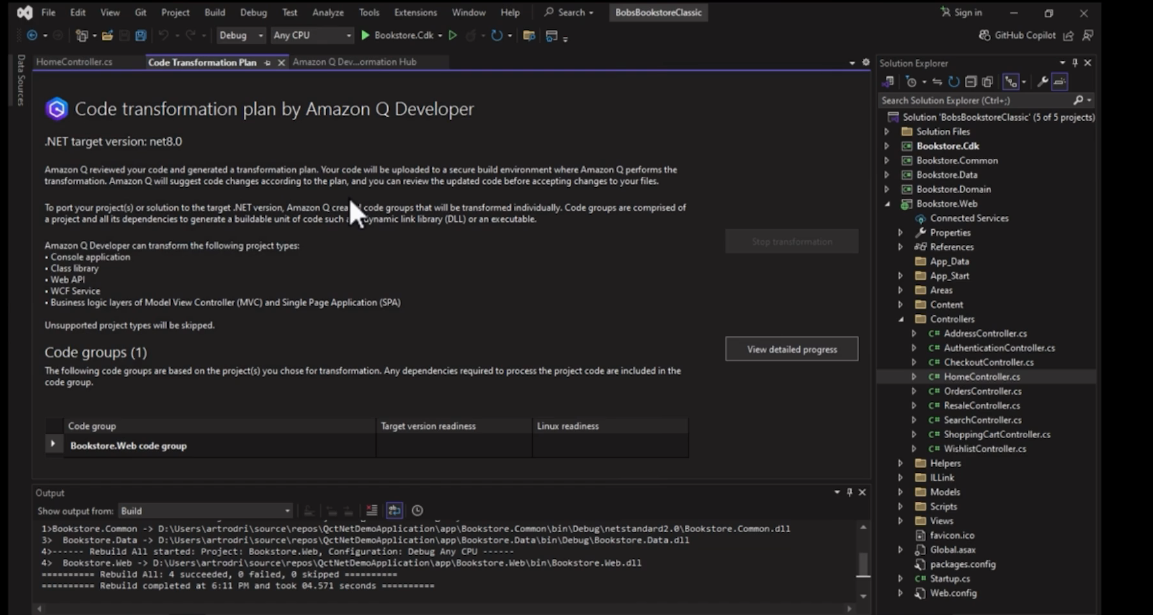
Task: Collapse the Controllers folder node
Action: point(900,319)
